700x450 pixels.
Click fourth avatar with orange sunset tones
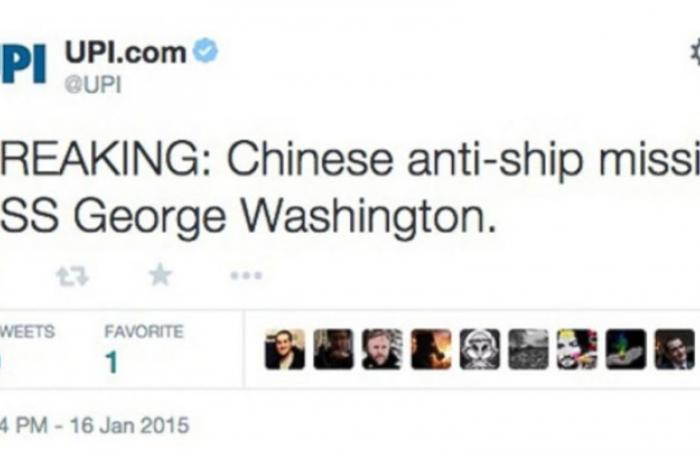click(x=431, y=349)
